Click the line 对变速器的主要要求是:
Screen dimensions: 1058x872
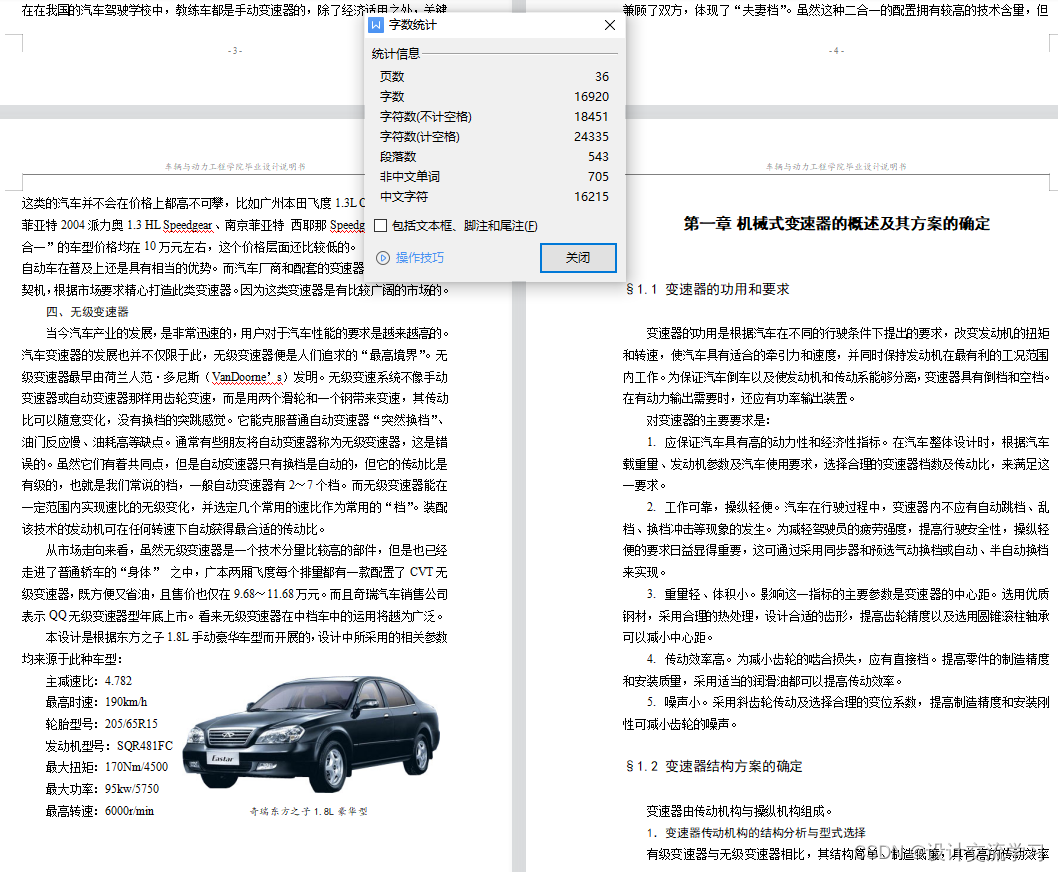coord(708,420)
